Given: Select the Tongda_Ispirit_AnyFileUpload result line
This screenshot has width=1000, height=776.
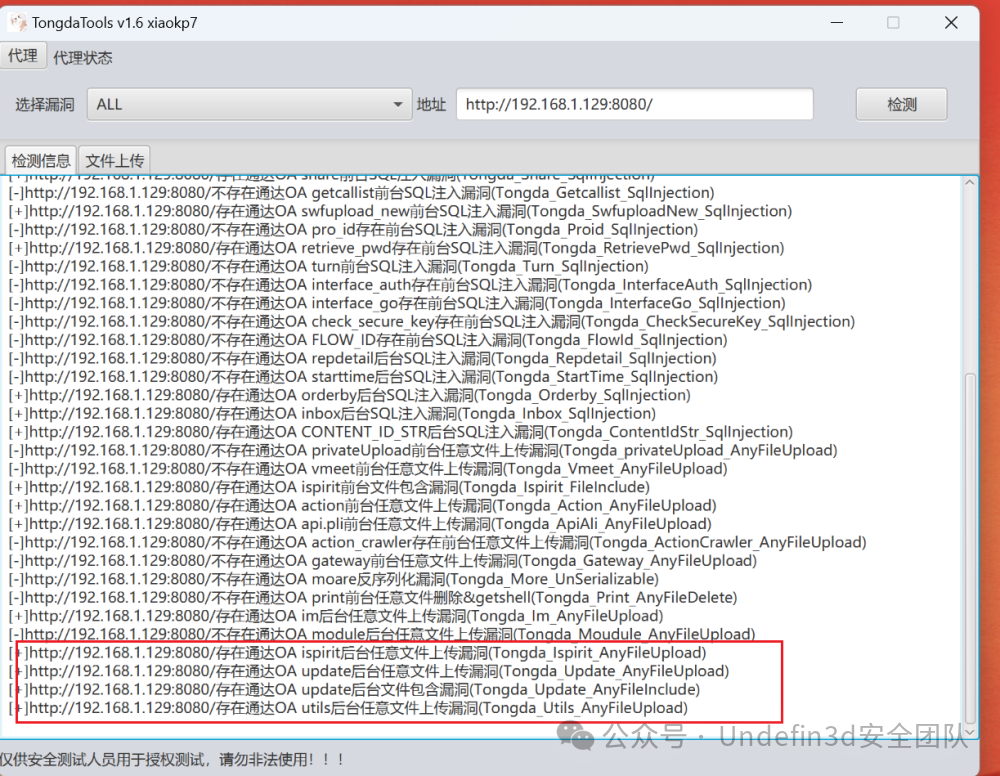Looking at the screenshot, I should point(358,653).
